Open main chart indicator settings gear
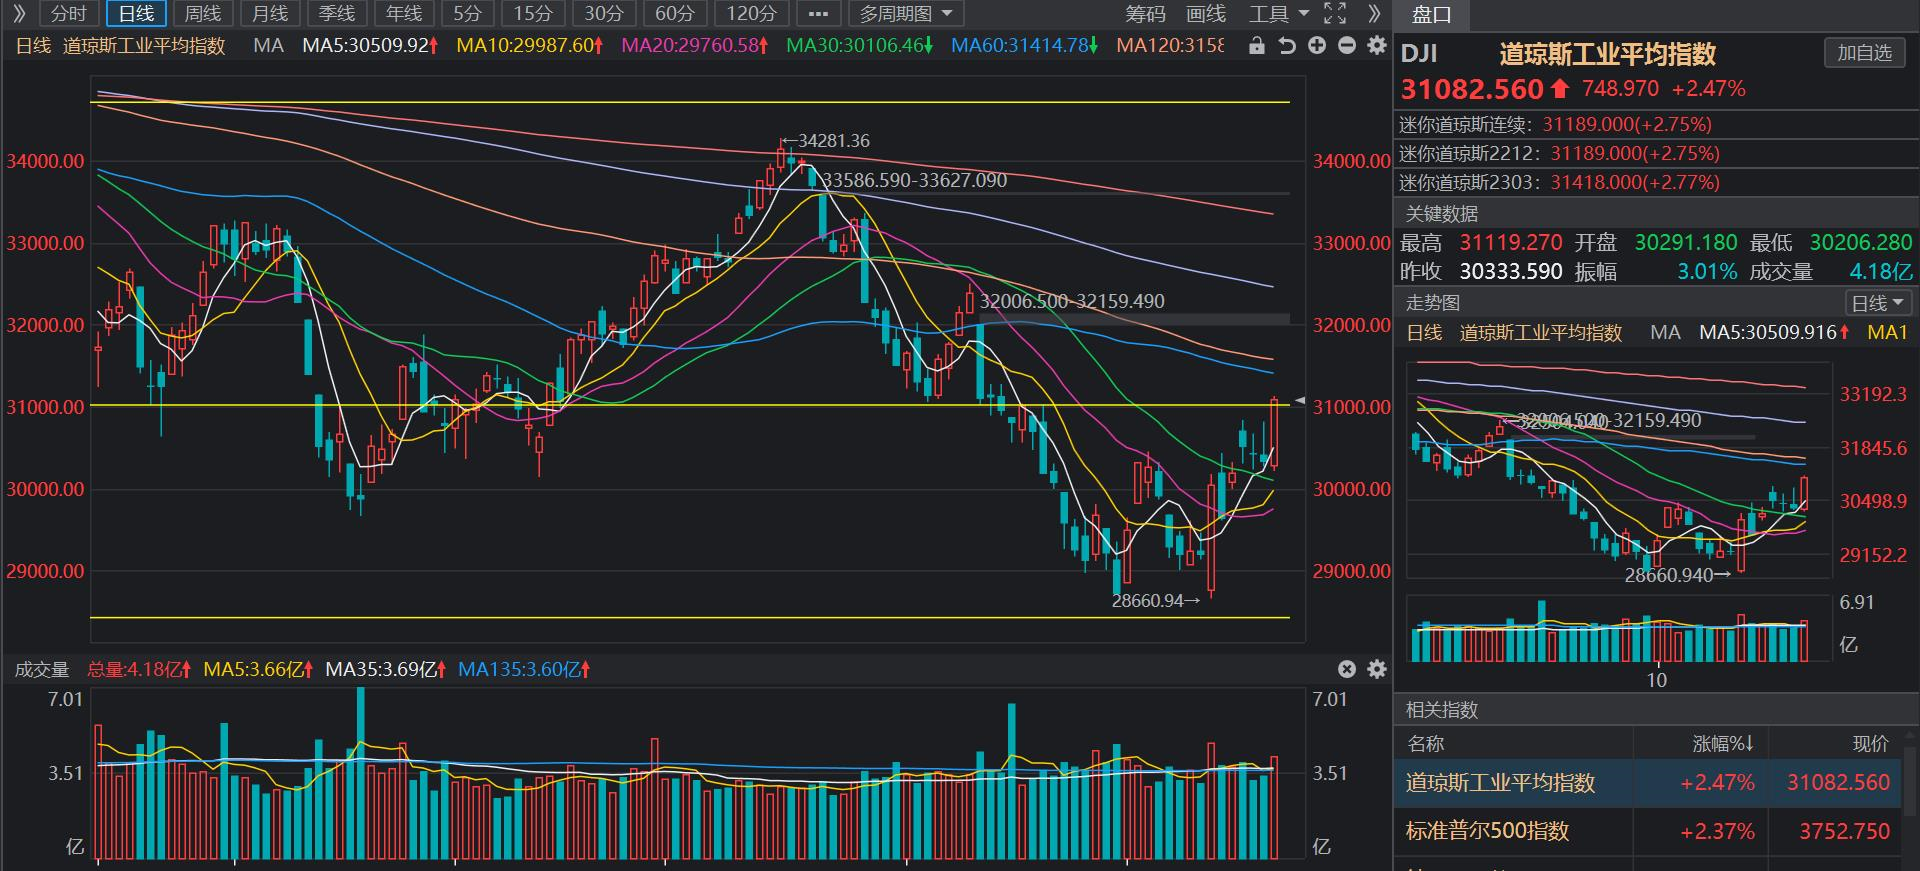This screenshot has width=1920, height=871. click(x=1377, y=46)
